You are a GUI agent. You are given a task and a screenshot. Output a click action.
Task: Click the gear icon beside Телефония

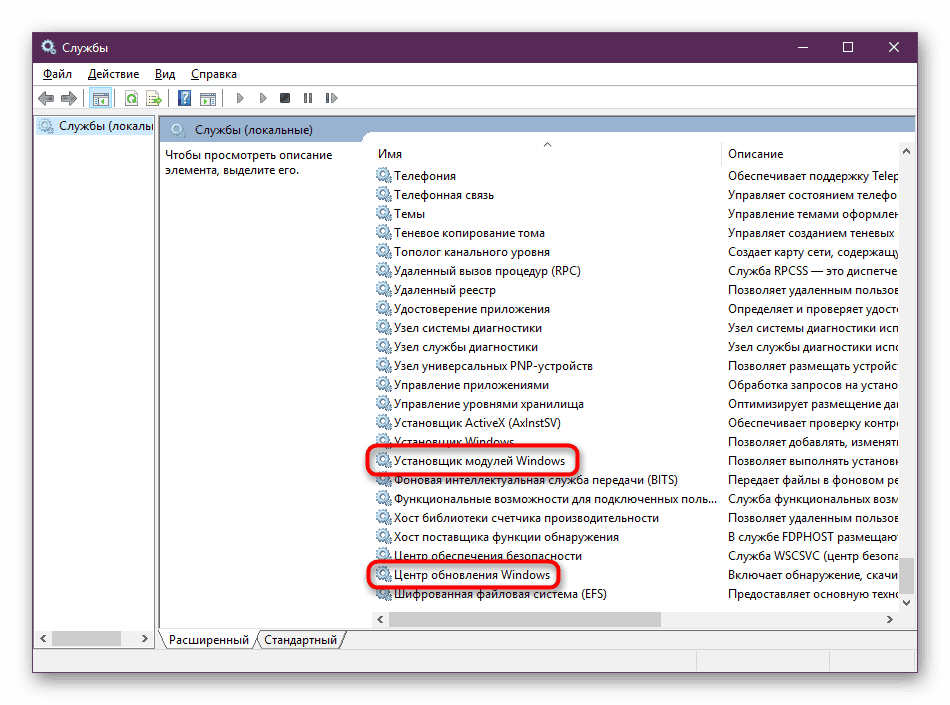tap(383, 175)
